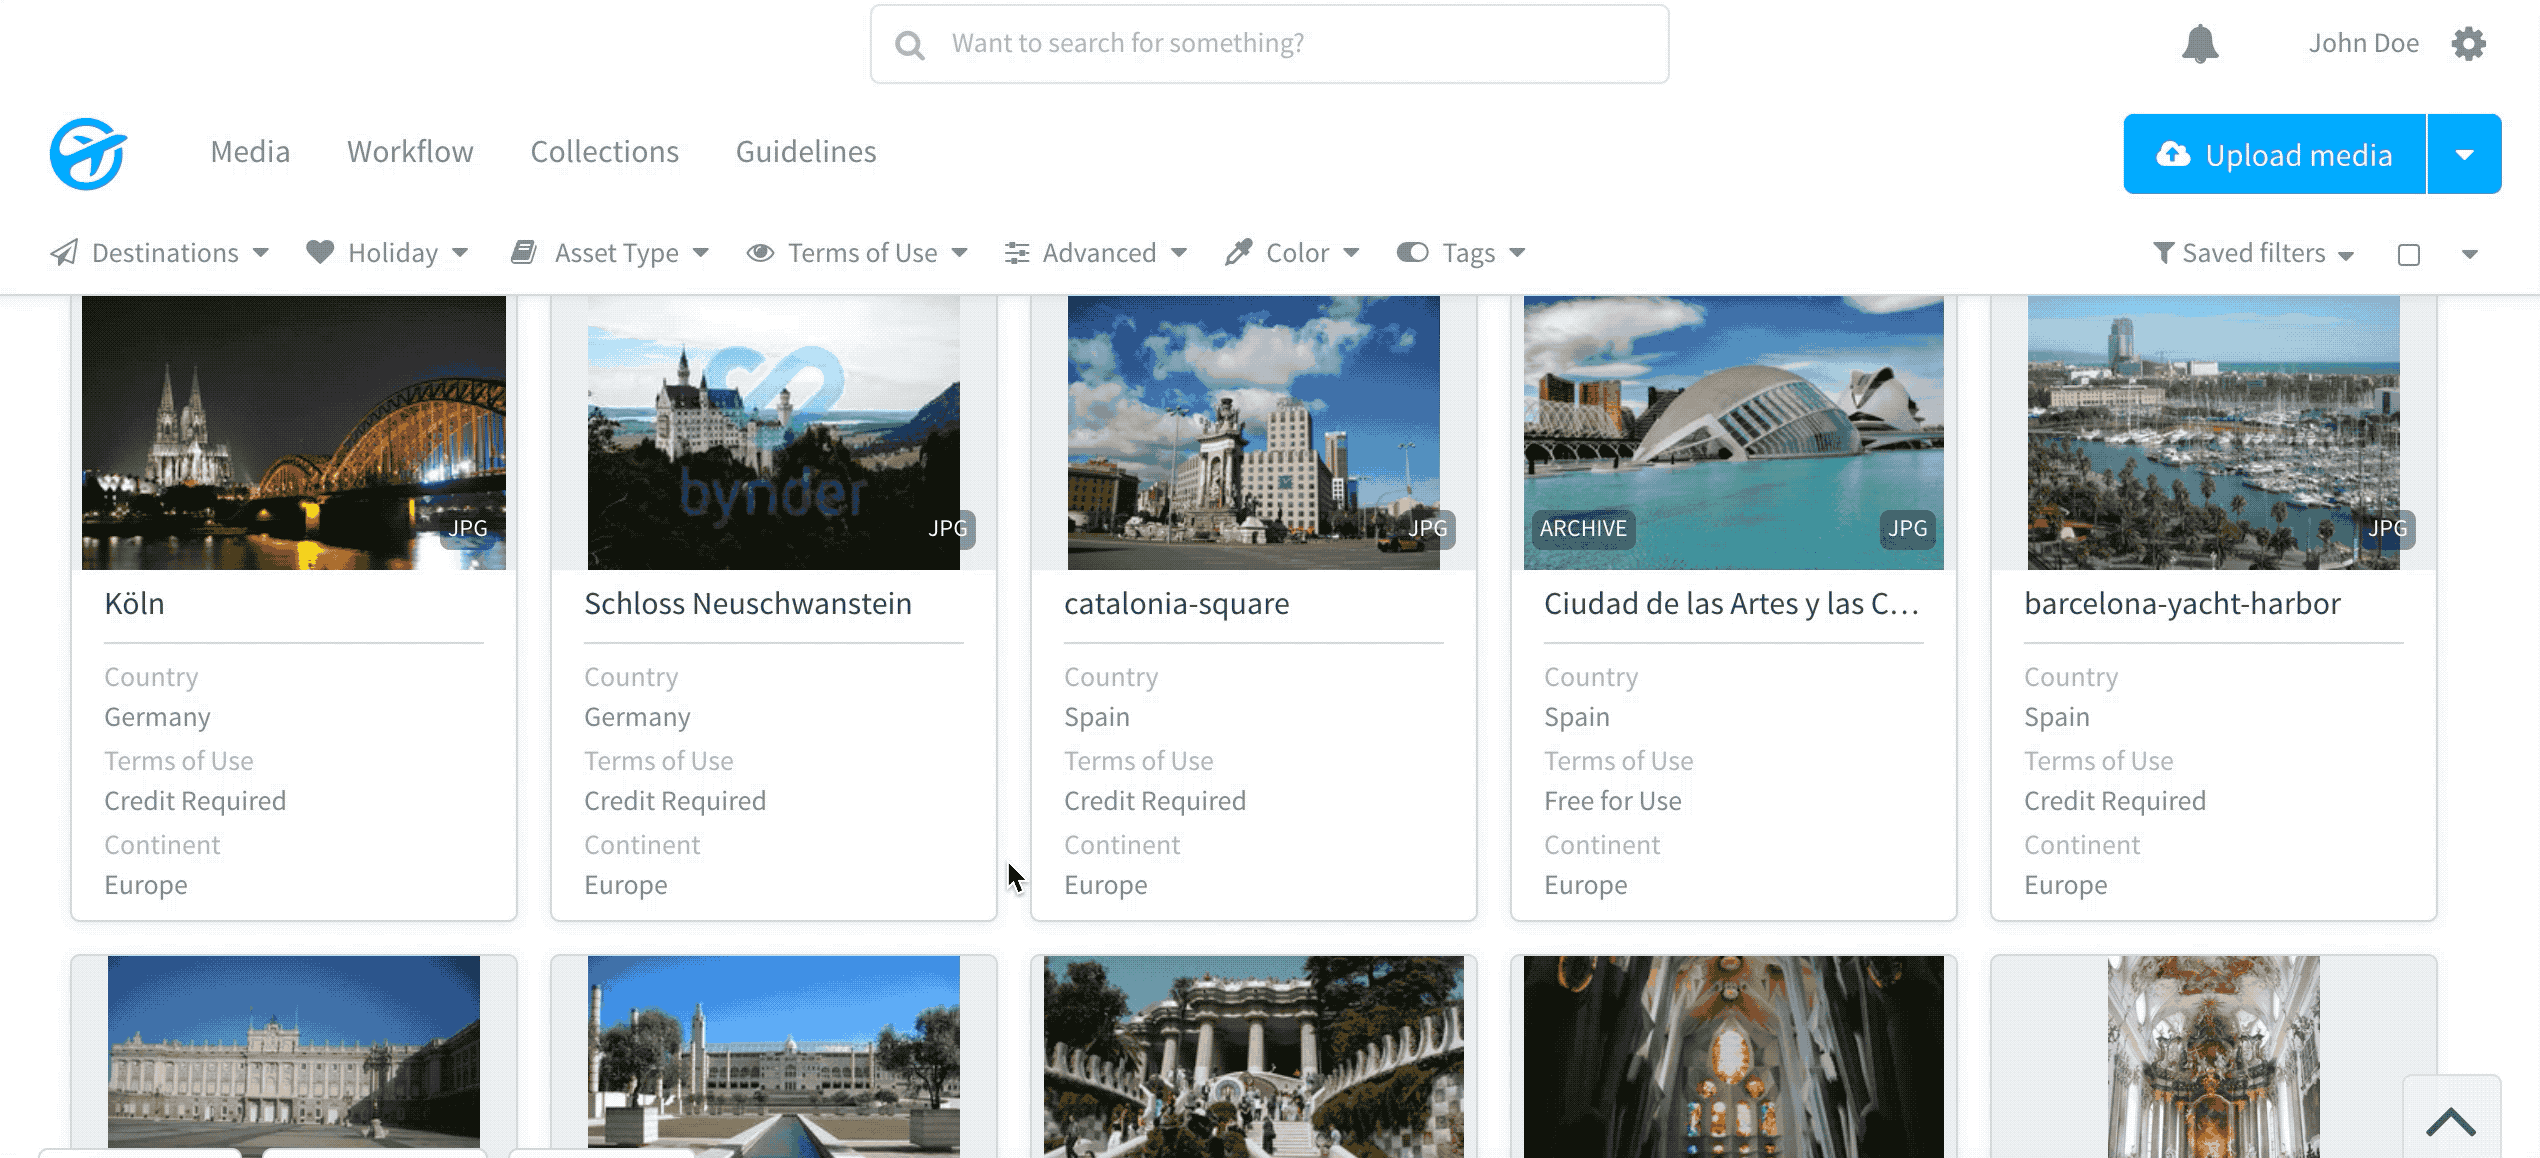Open the Ciudad de las Artes thumbnail

[1734, 432]
